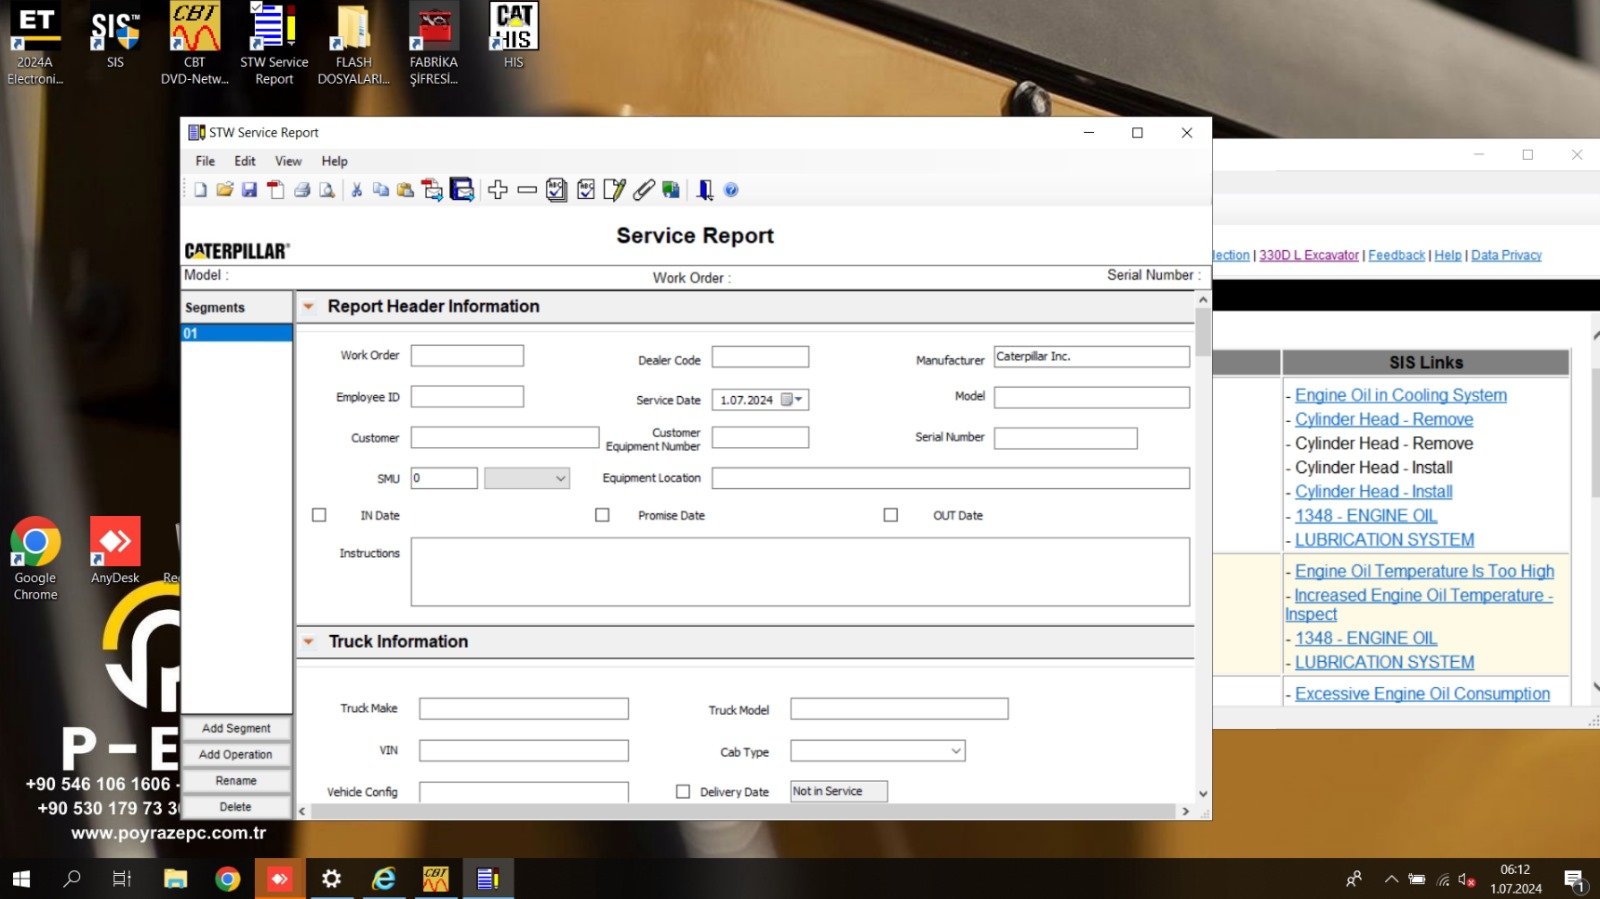This screenshot has width=1600, height=899.
Task: Open help with the blue question icon
Action: coord(731,190)
